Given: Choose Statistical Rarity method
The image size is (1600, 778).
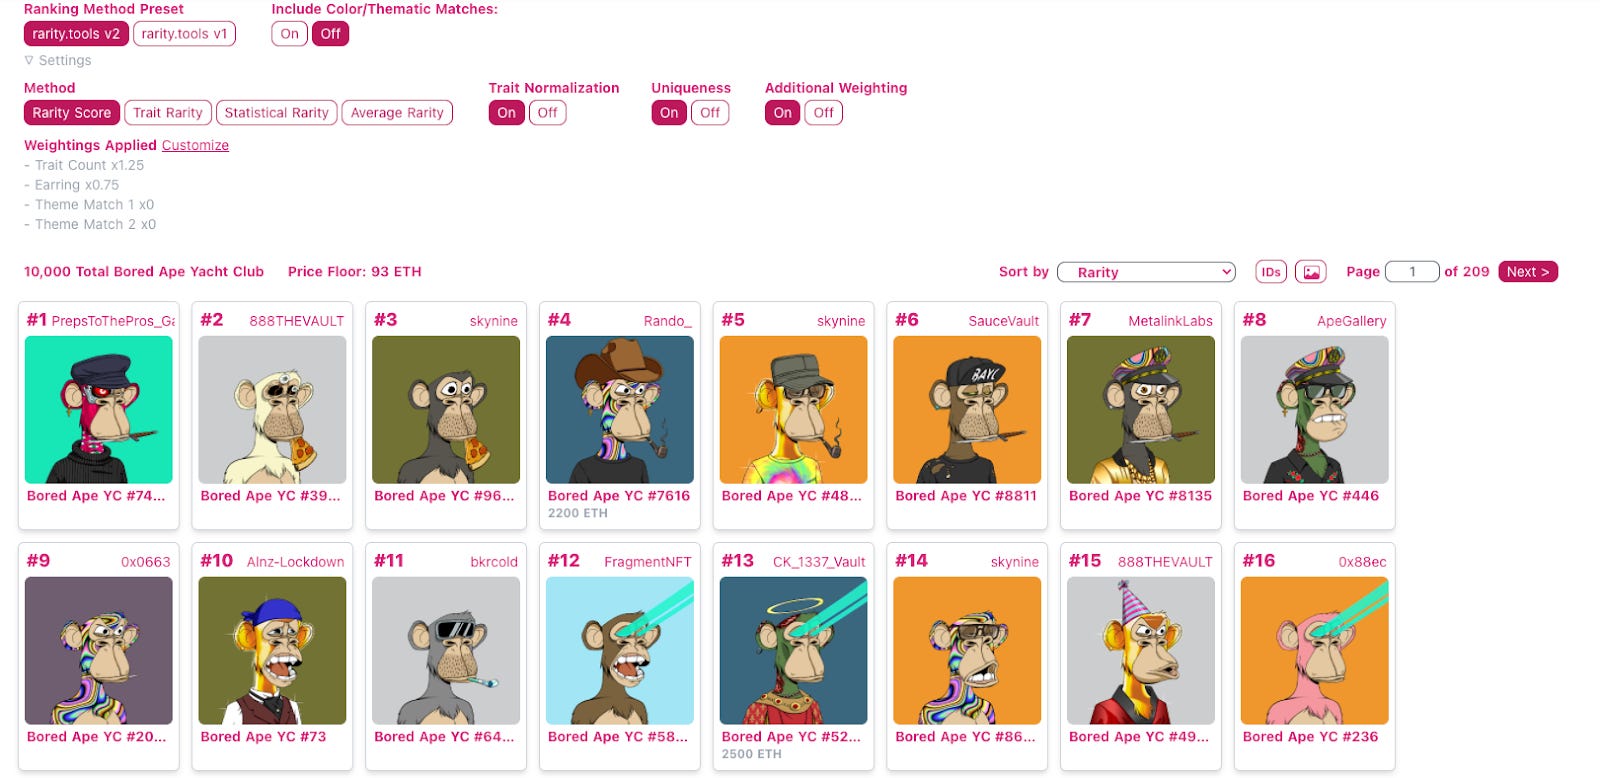Looking at the screenshot, I should click(276, 113).
